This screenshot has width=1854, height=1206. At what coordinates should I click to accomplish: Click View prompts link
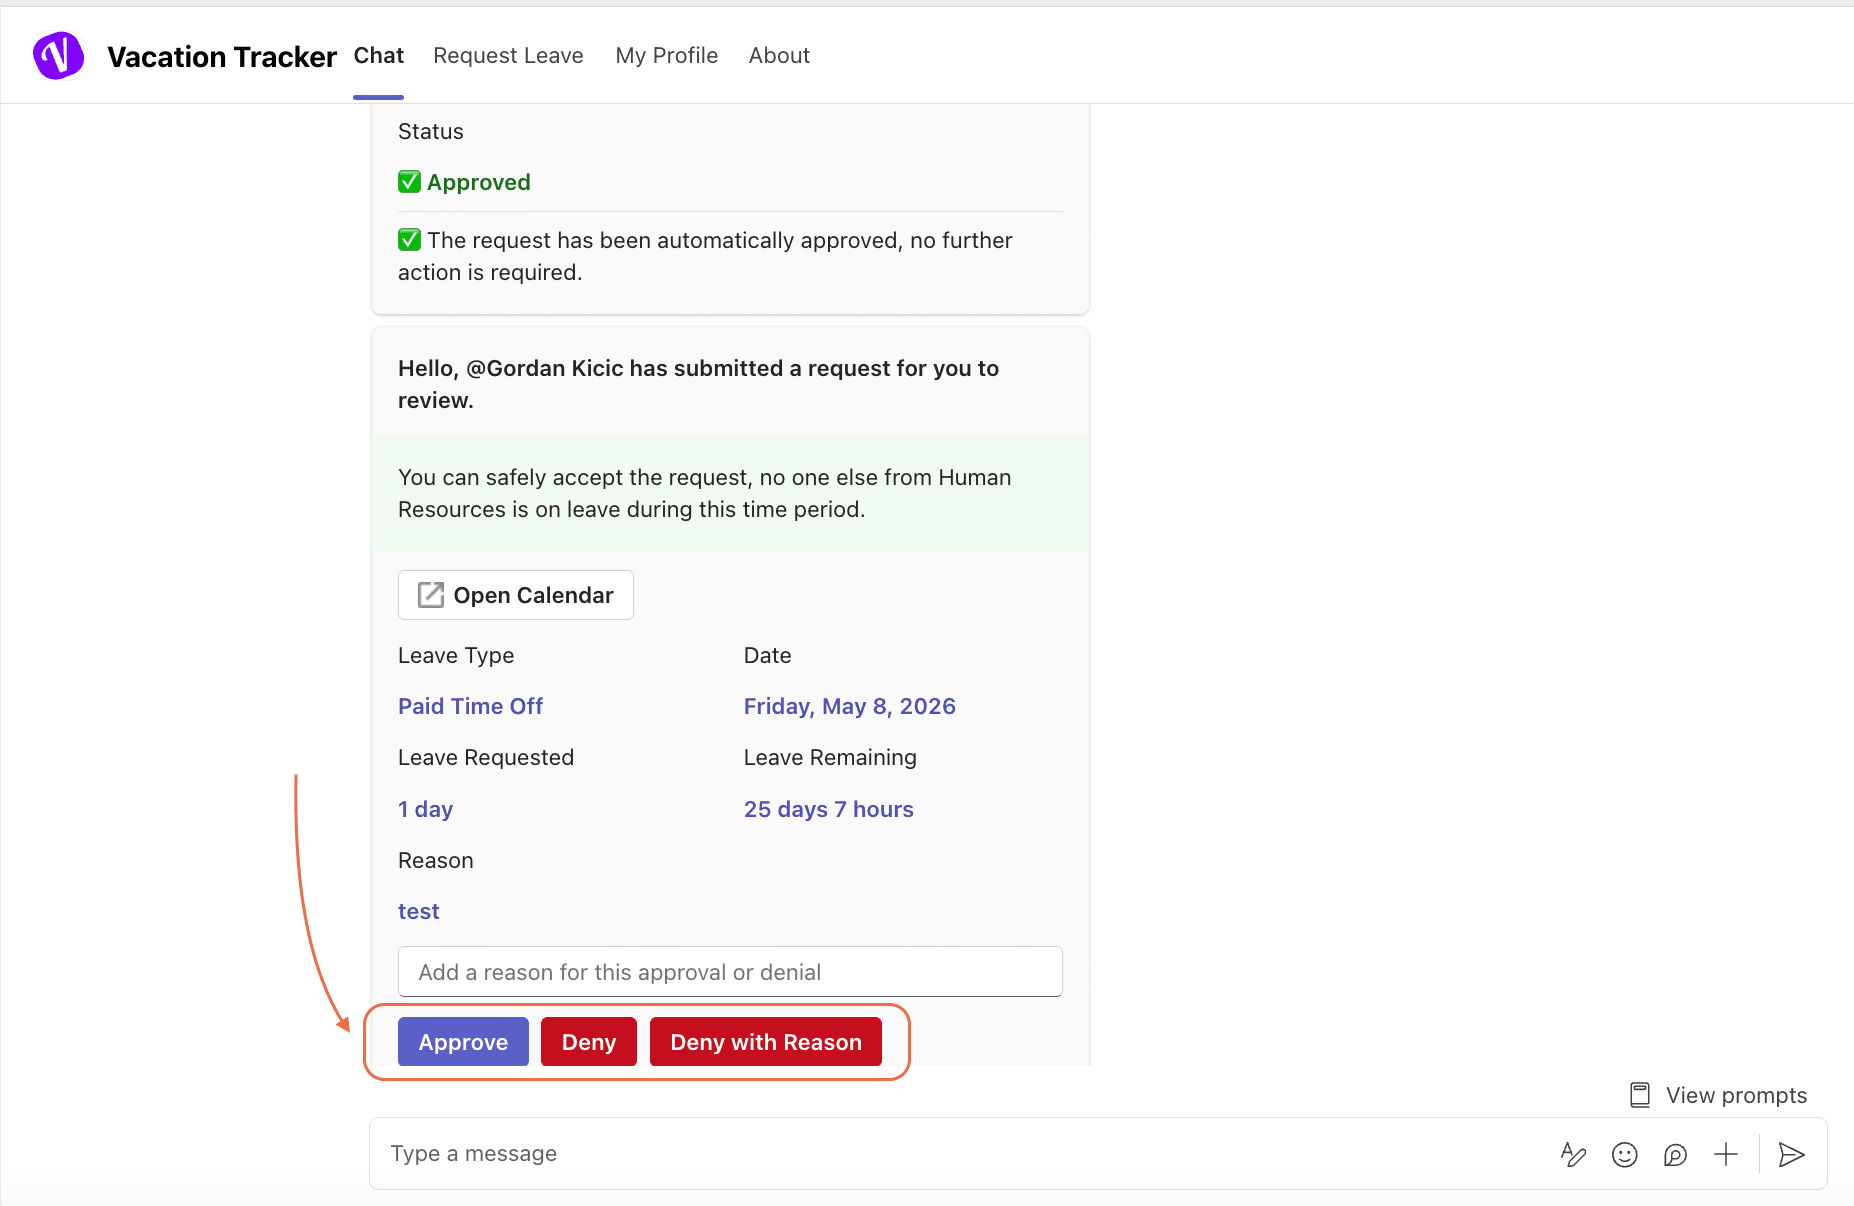[1736, 1095]
